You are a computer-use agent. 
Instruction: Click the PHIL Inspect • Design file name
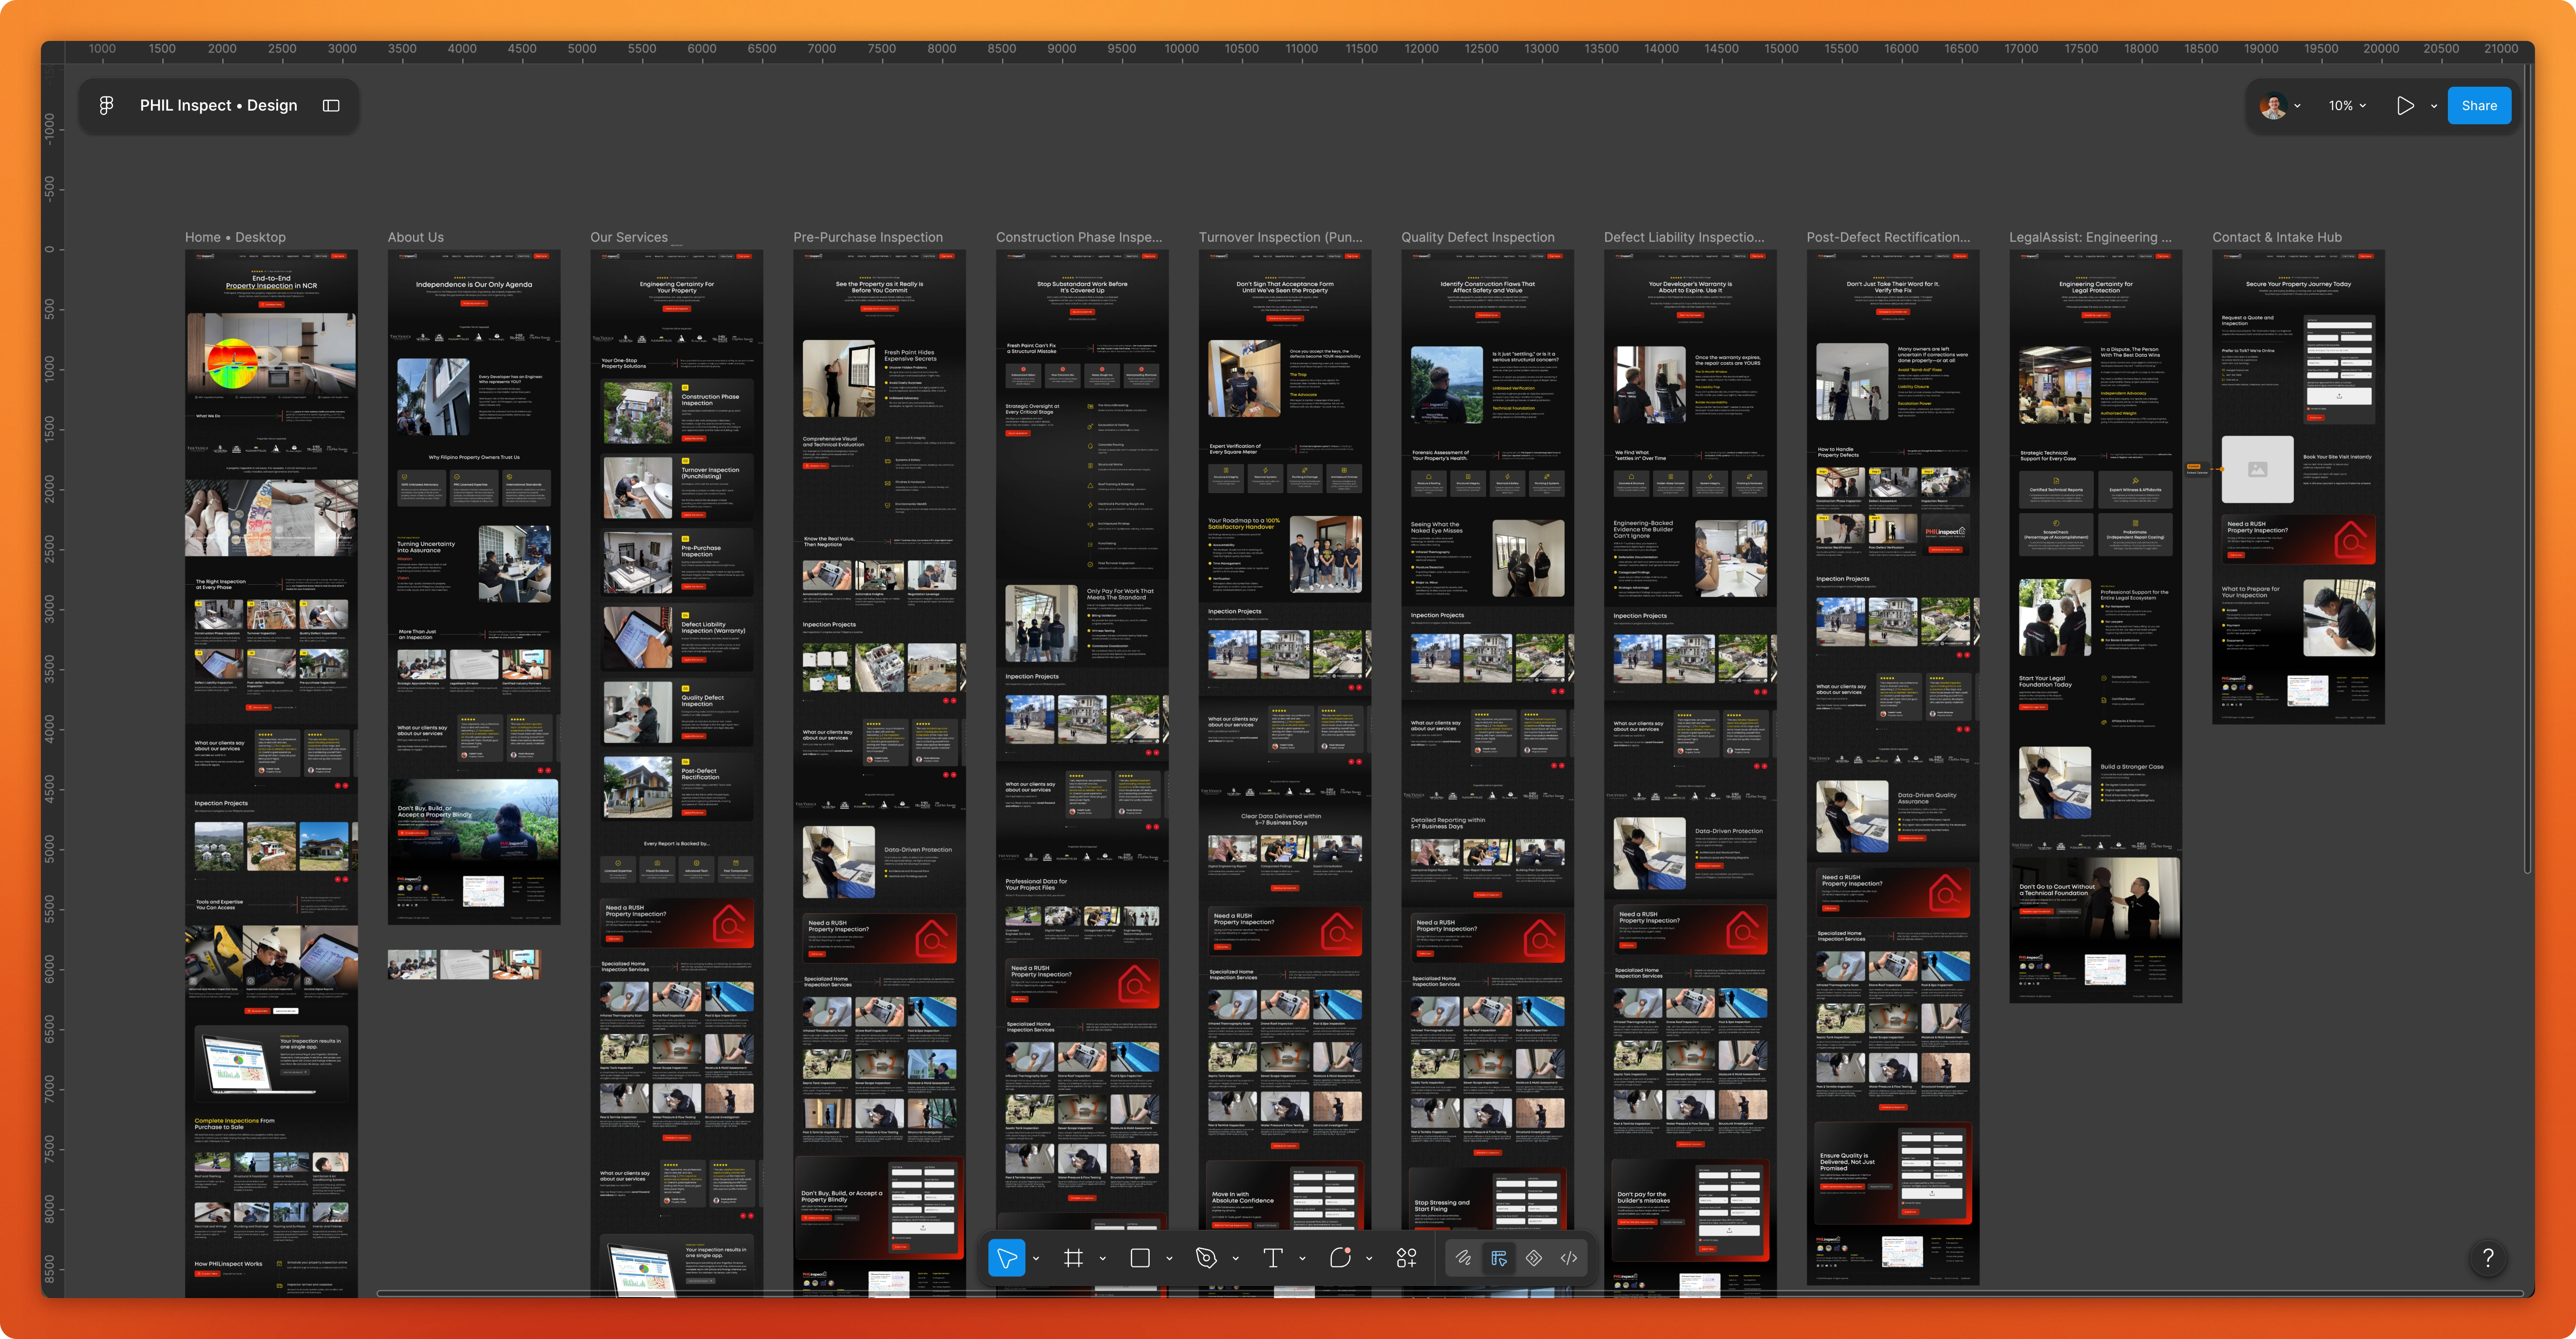point(218,105)
